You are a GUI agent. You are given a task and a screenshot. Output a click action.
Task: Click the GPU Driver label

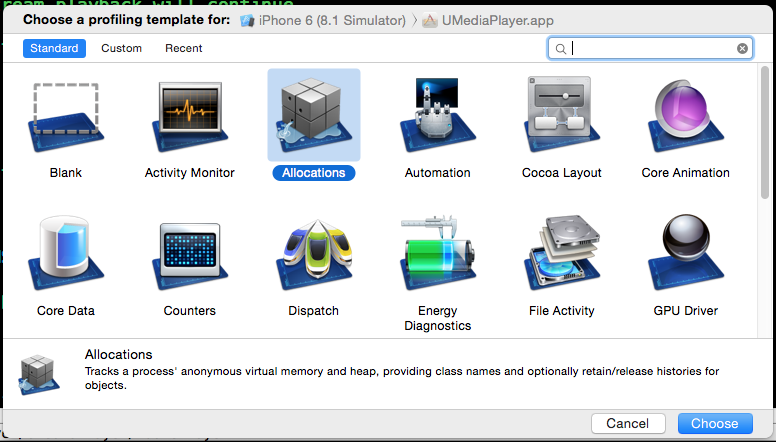[x=685, y=311]
